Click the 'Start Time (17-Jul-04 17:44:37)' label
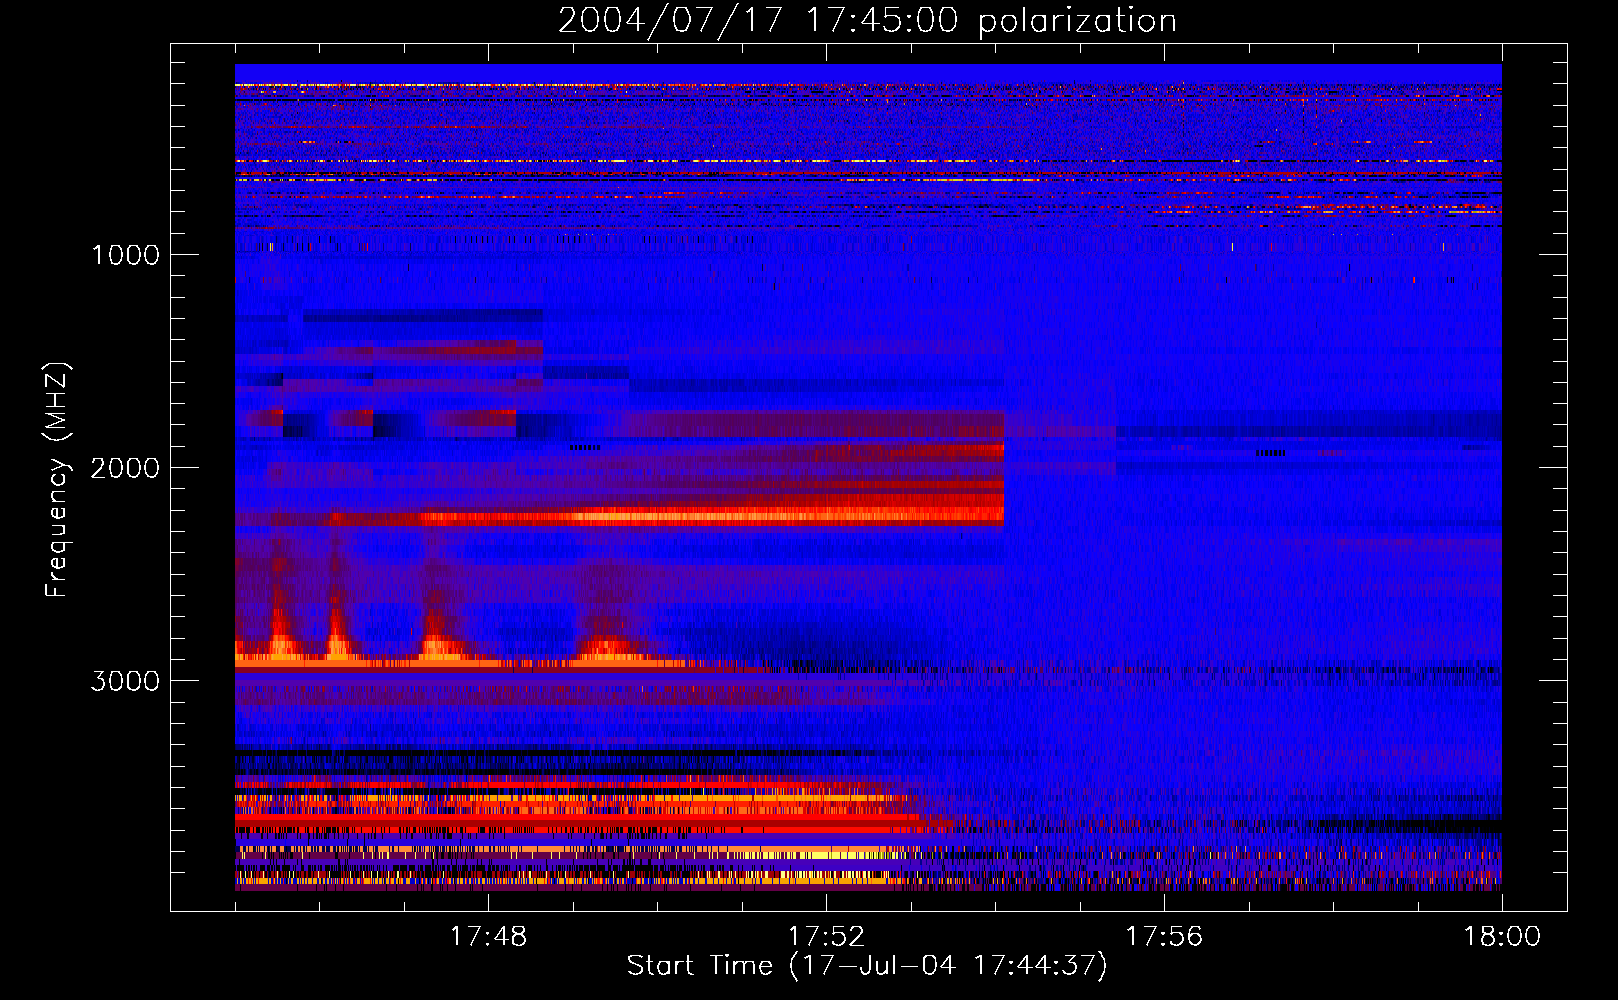This screenshot has height=1000, width=1618. (867, 966)
